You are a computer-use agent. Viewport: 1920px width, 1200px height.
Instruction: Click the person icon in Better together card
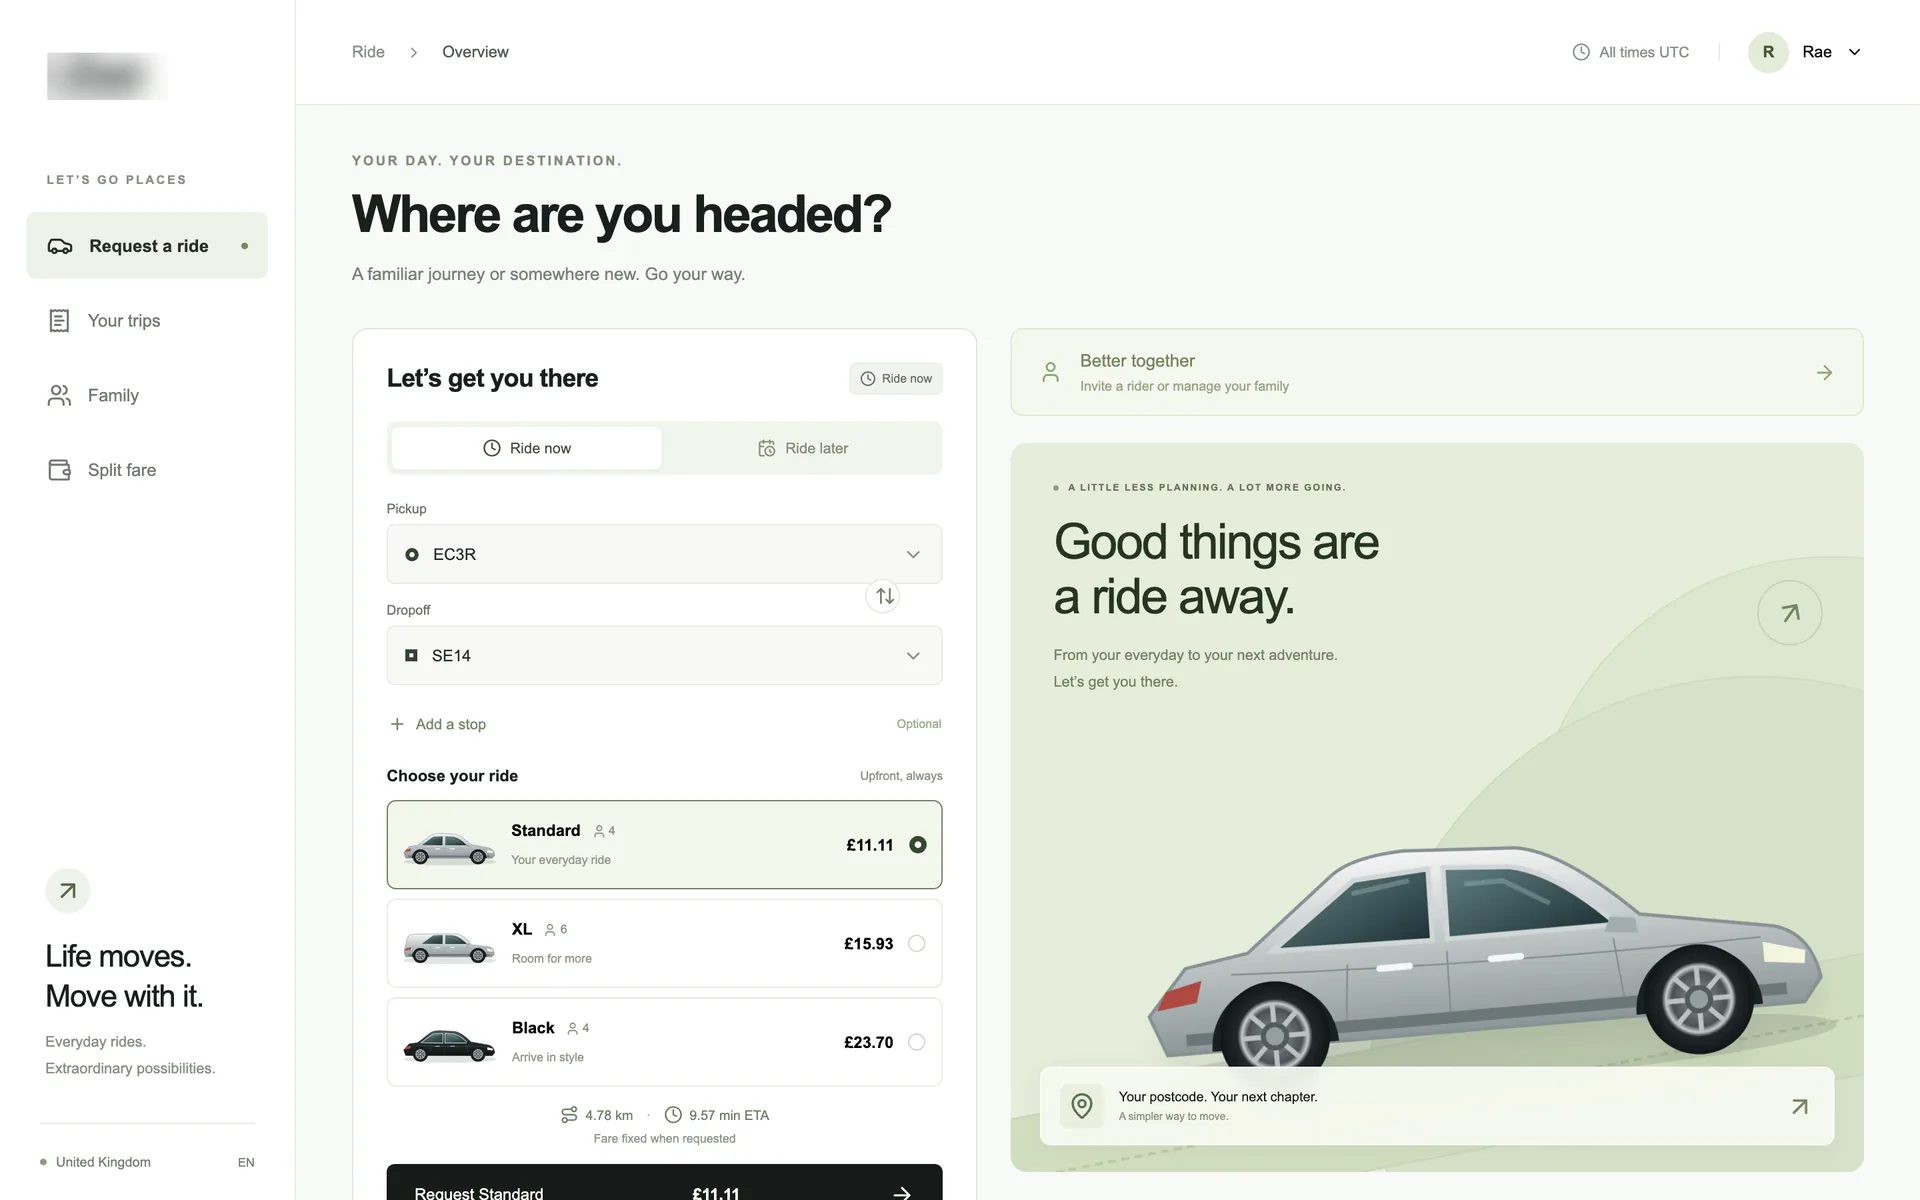pyautogui.click(x=1050, y=372)
